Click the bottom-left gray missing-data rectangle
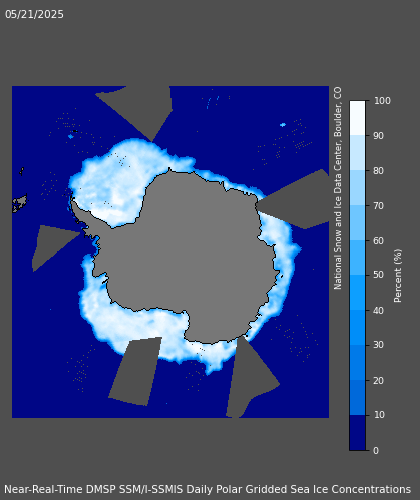420x500 pixels. pos(136,372)
